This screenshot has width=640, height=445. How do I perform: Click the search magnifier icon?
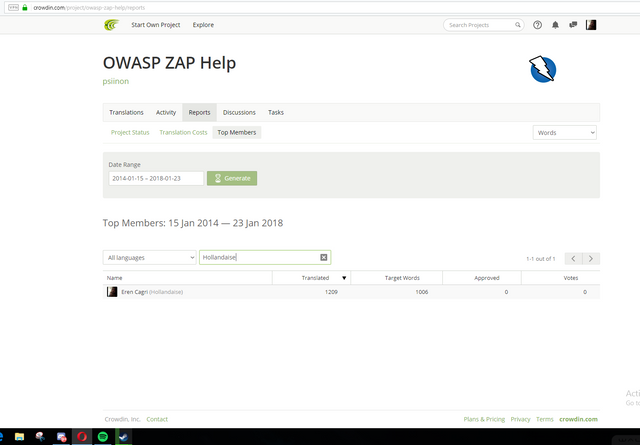click(x=518, y=25)
